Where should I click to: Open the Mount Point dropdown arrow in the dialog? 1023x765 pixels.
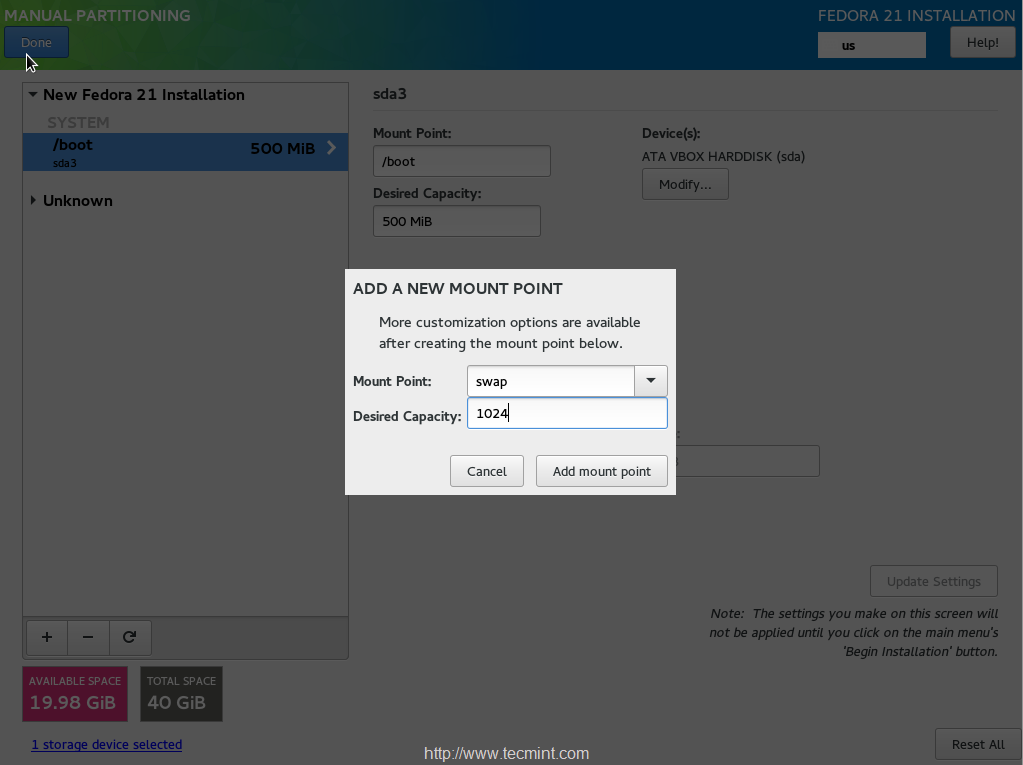(650, 381)
